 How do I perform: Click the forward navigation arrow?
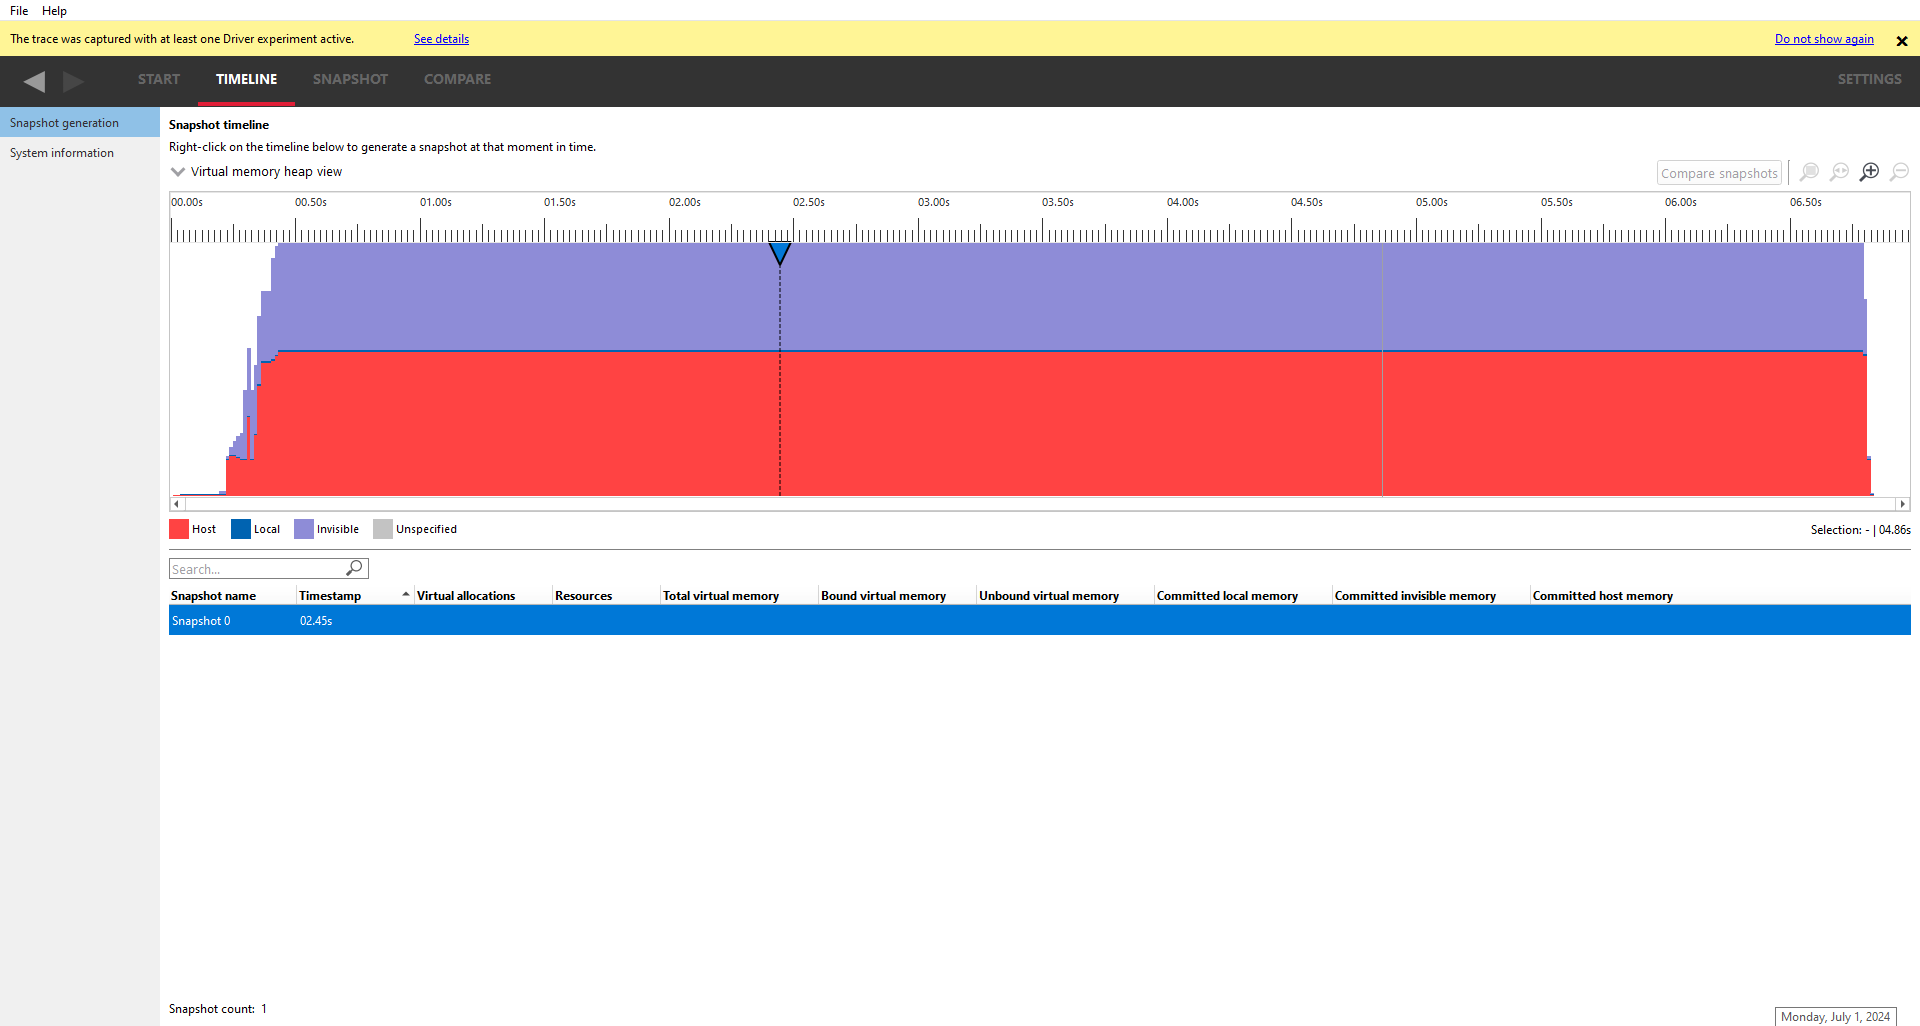(73, 81)
